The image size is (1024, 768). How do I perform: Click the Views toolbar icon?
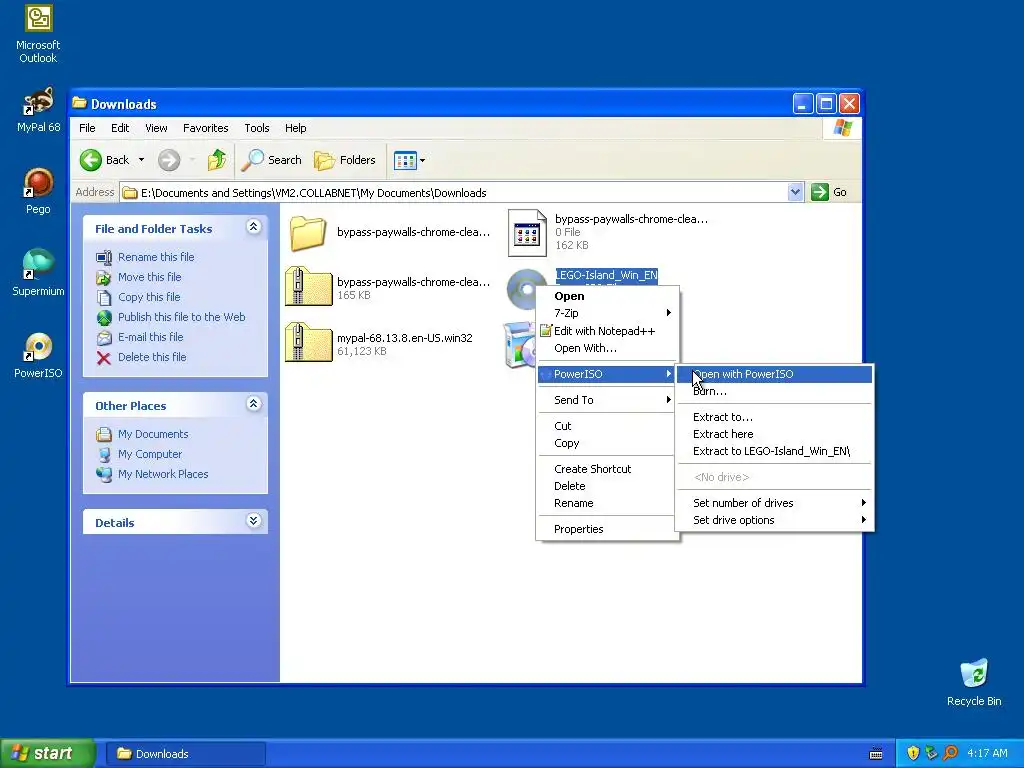(x=405, y=160)
